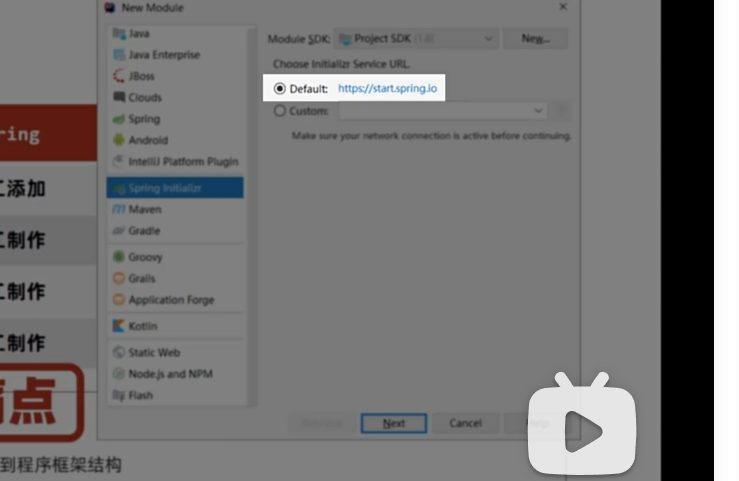The width and height of the screenshot is (739, 481).
Task: Choose IntelliJ Platform Plugin module type
Action: coord(175,161)
